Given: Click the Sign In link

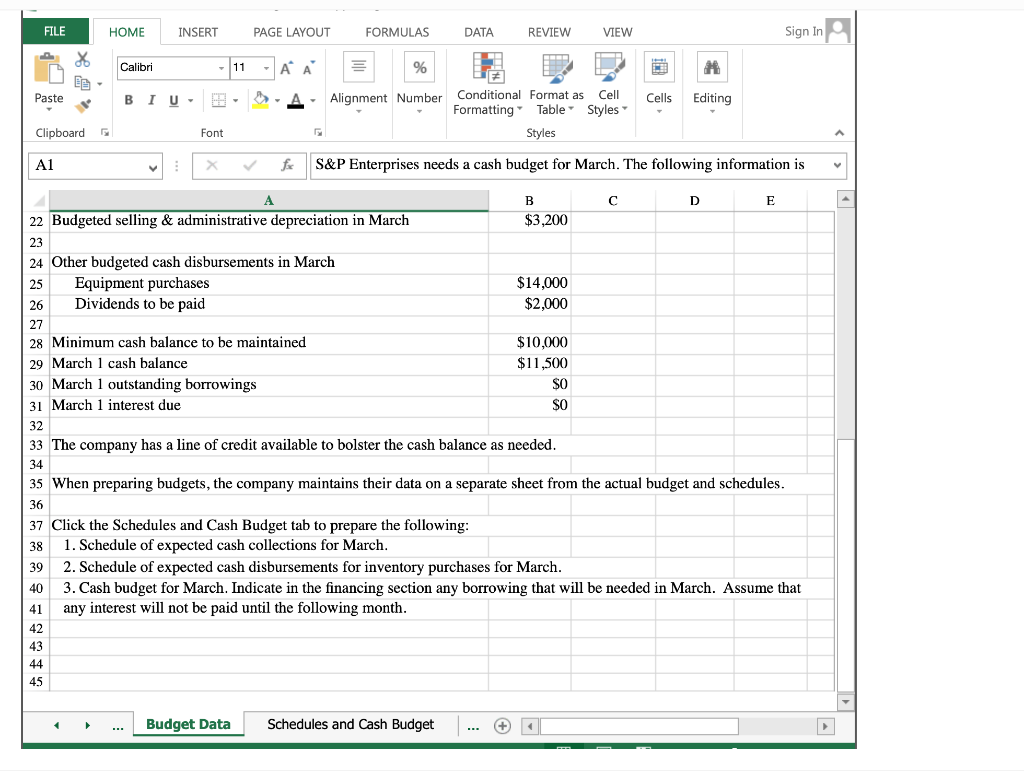Looking at the screenshot, I should (x=803, y=31).
